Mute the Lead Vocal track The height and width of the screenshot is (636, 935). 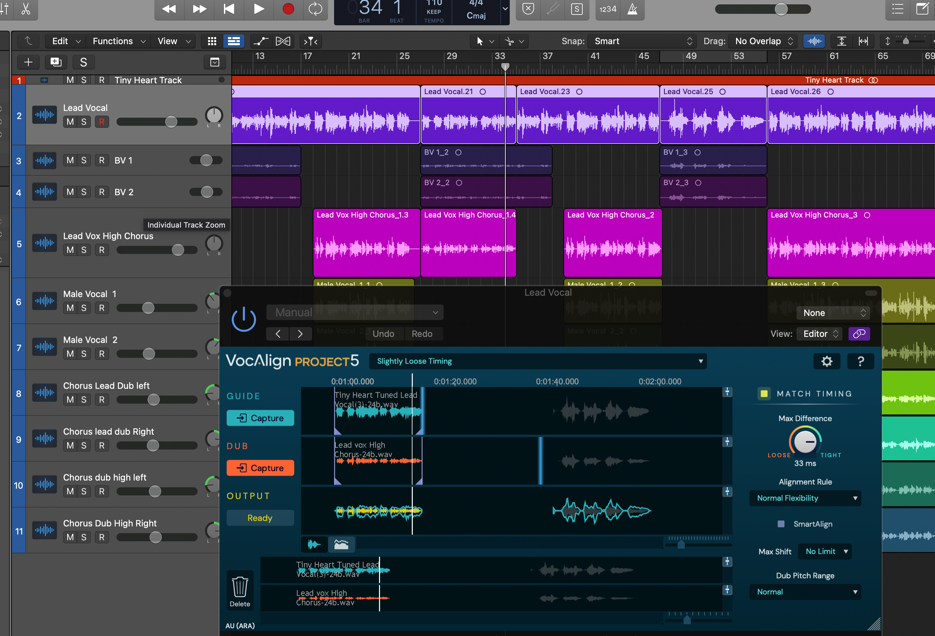pos(70,122)
